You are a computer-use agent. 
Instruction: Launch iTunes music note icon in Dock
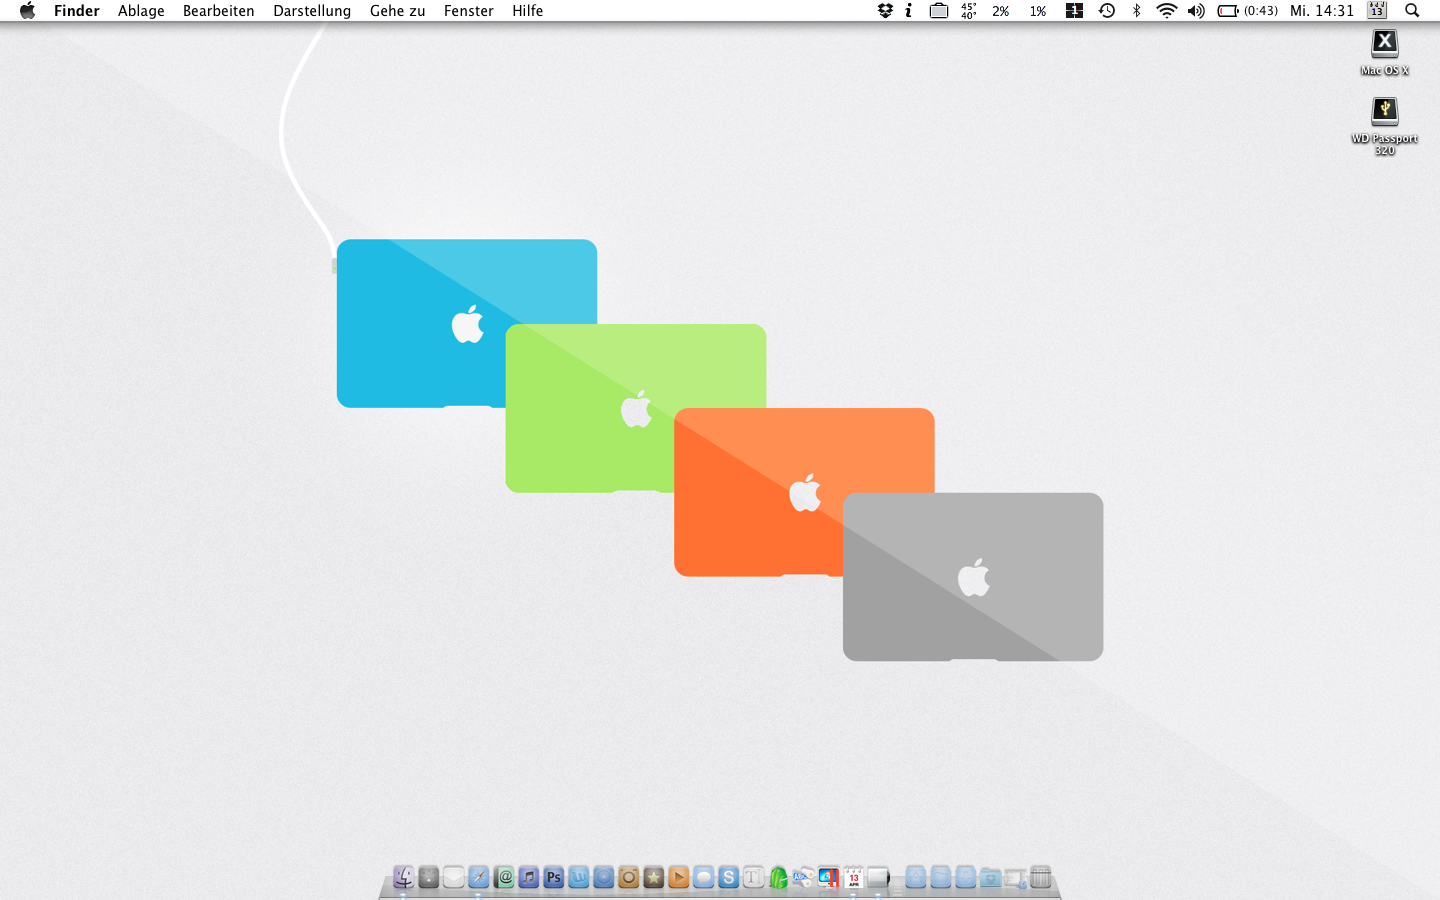(x=529, y=877)
